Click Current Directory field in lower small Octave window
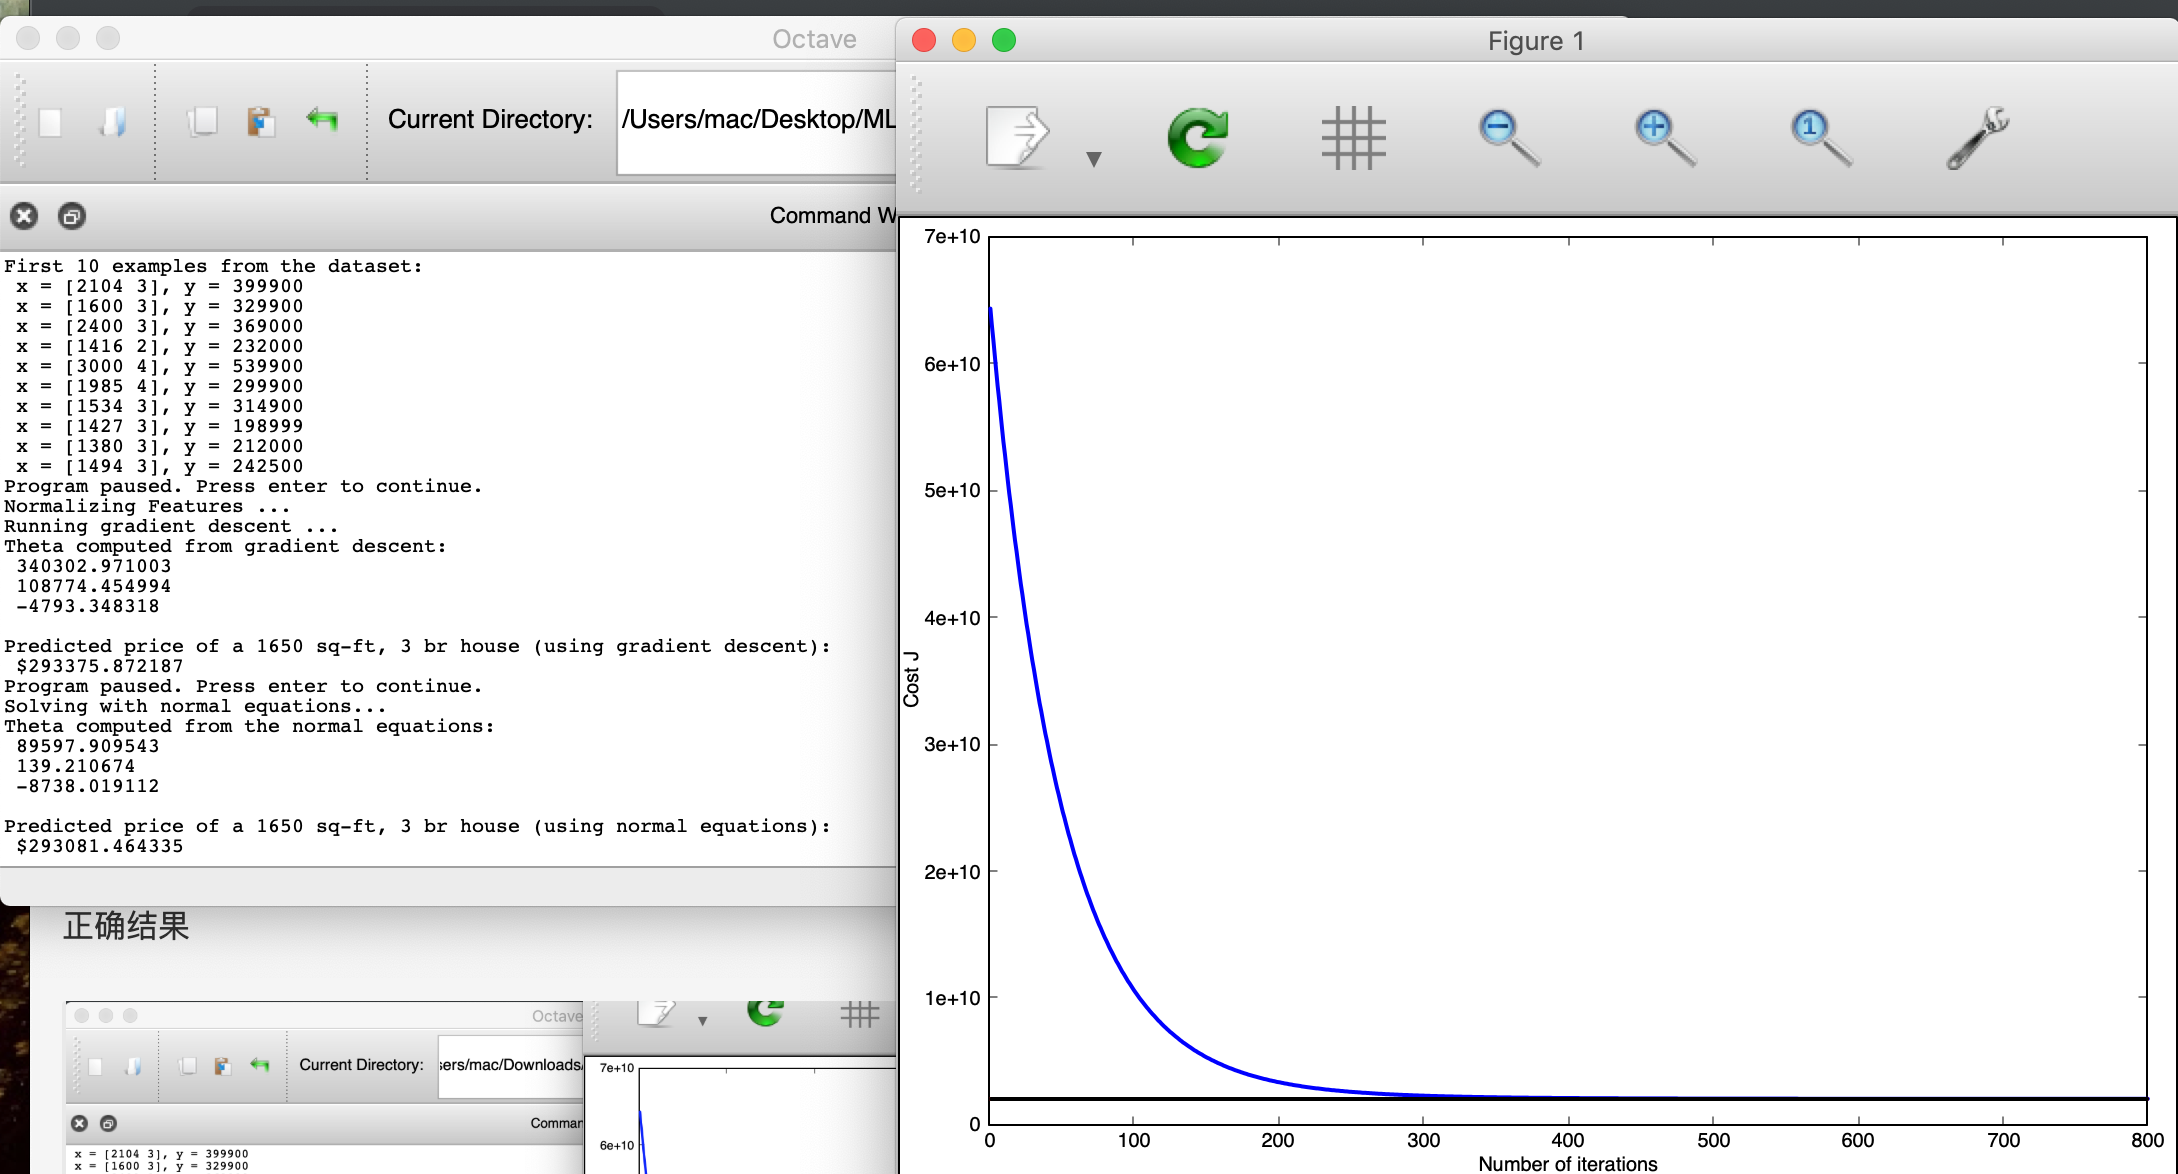The height and width of the screenshot is (1174, 2178). pyautogui.click(x=510, y=1065)
